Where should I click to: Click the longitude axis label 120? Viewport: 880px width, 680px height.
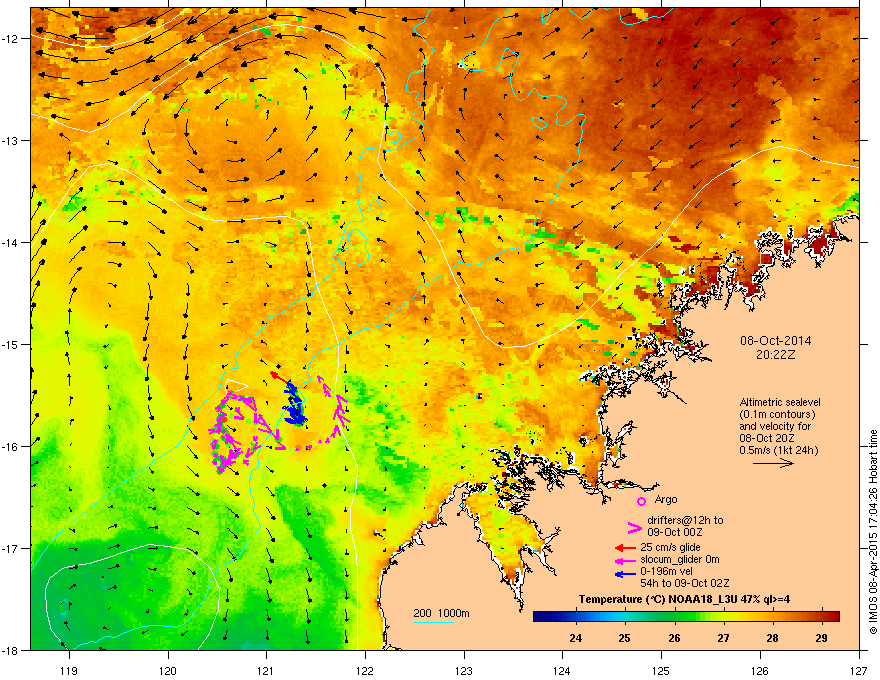click(x=168, y=670)
